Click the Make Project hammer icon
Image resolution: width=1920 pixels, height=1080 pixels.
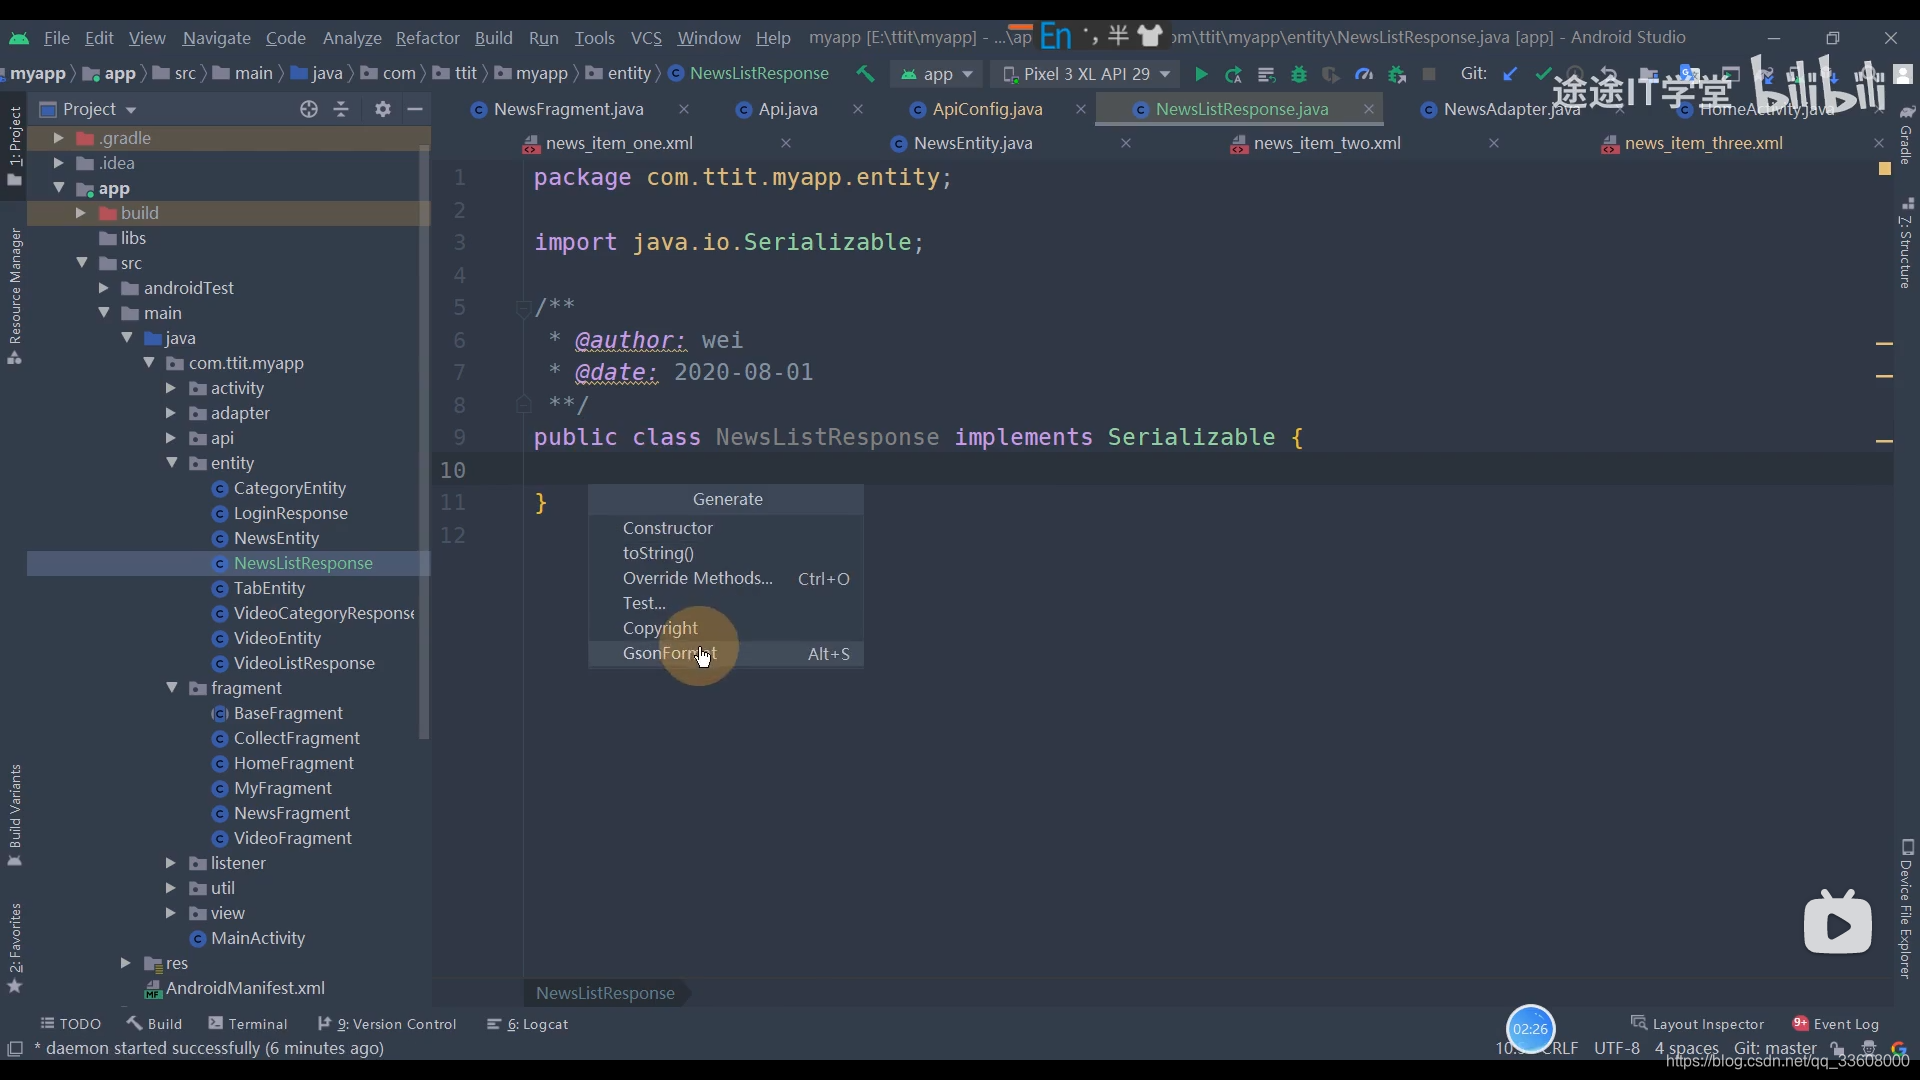865,74
